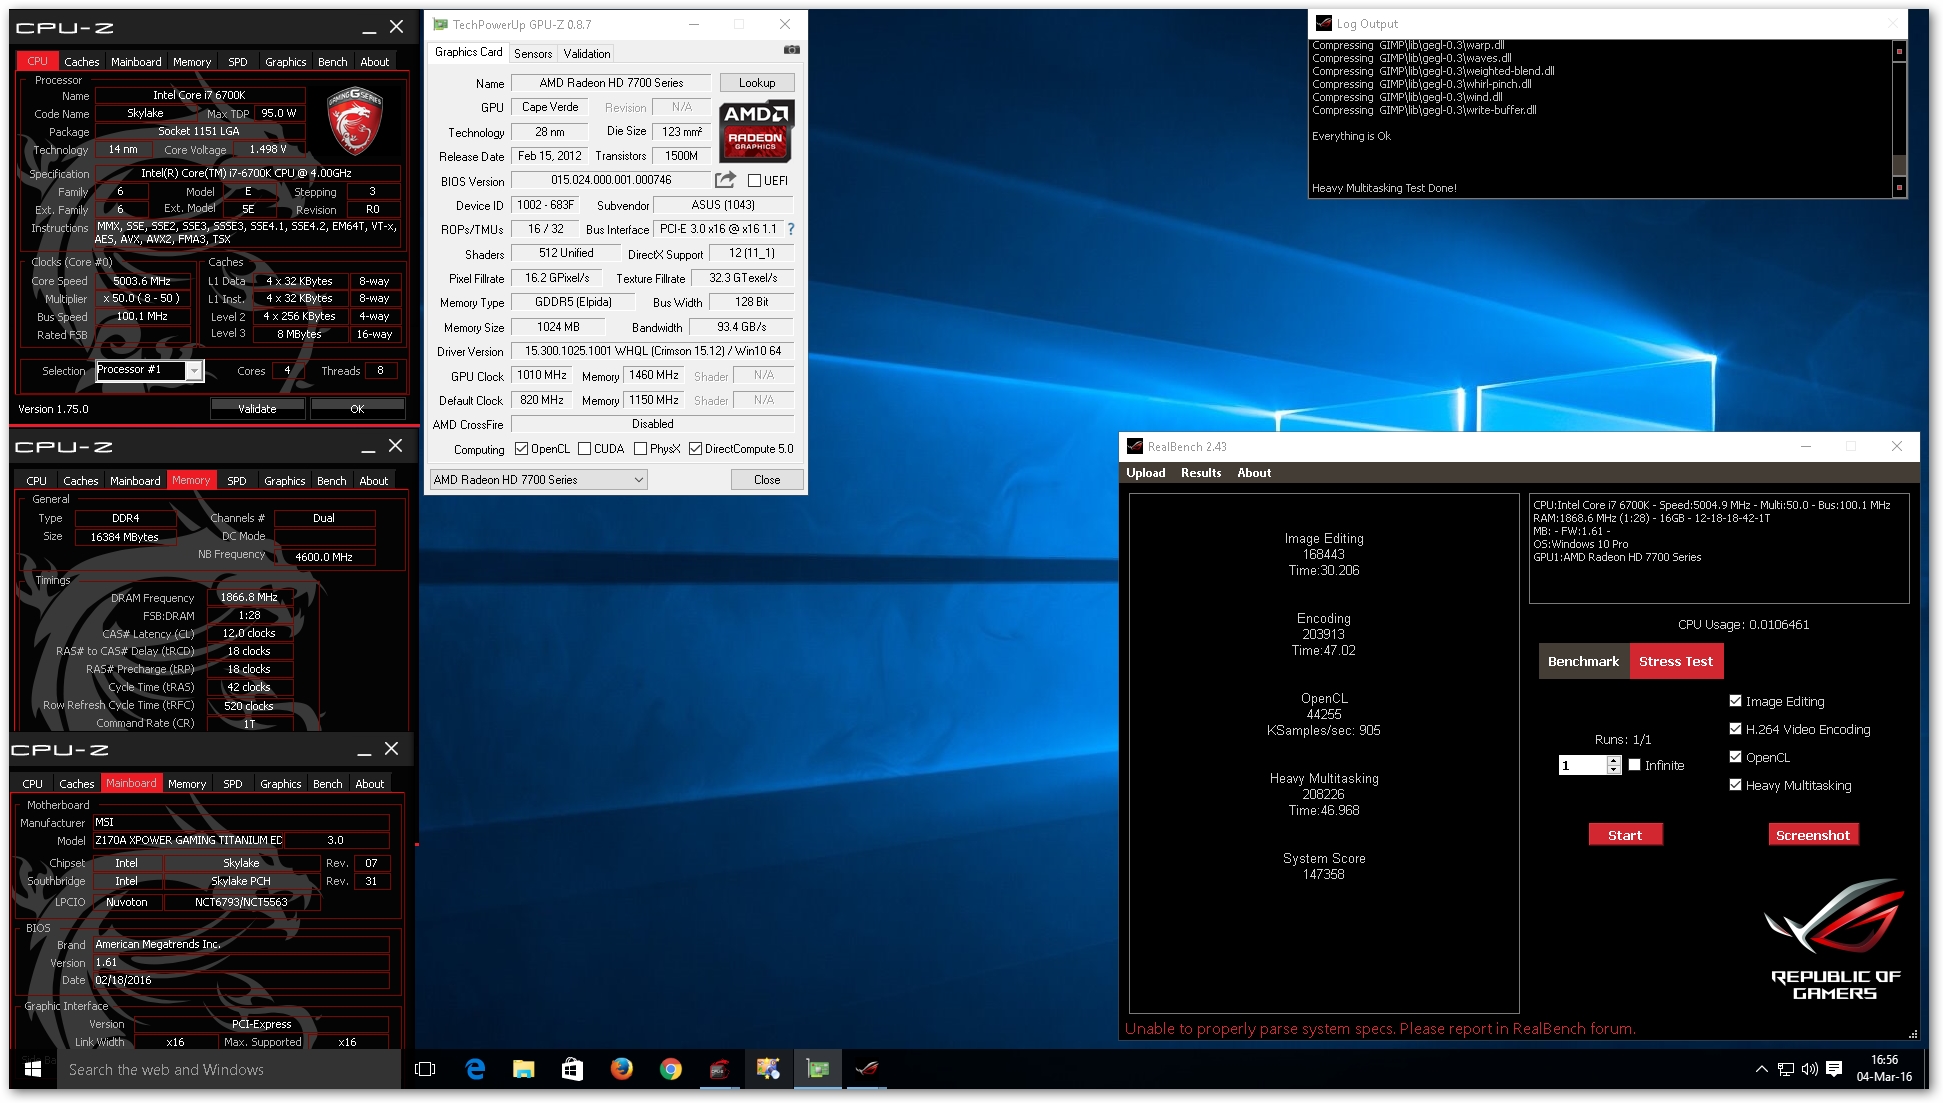The width and height of the screenshot is (1943, 1103).
Task: Toggle the PhysX checkbox
Action: (x=640, y=449)
